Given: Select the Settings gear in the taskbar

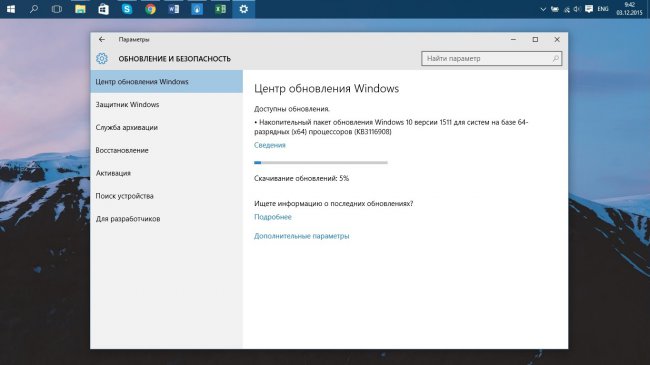Looking at the screenshot, I should (244, 9).
